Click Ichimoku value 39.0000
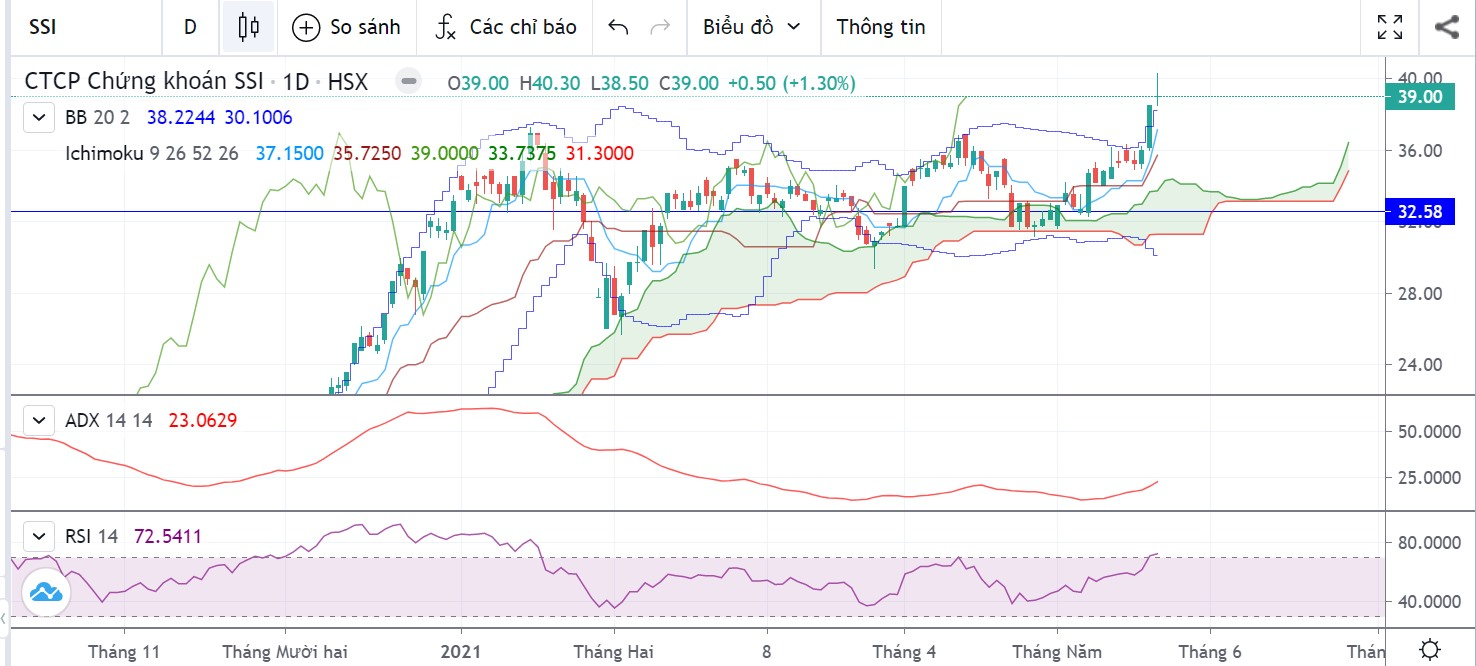Screen dimensions: 1476x666 tap(444, 153)
